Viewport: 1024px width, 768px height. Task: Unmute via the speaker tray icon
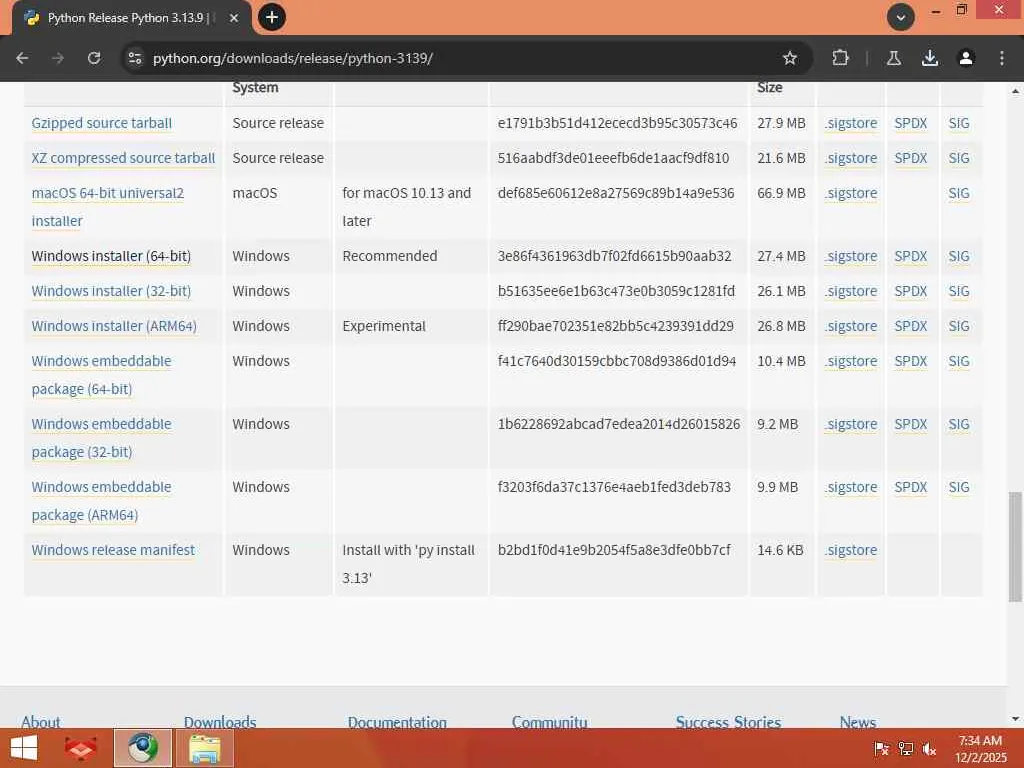coord(929,749)
